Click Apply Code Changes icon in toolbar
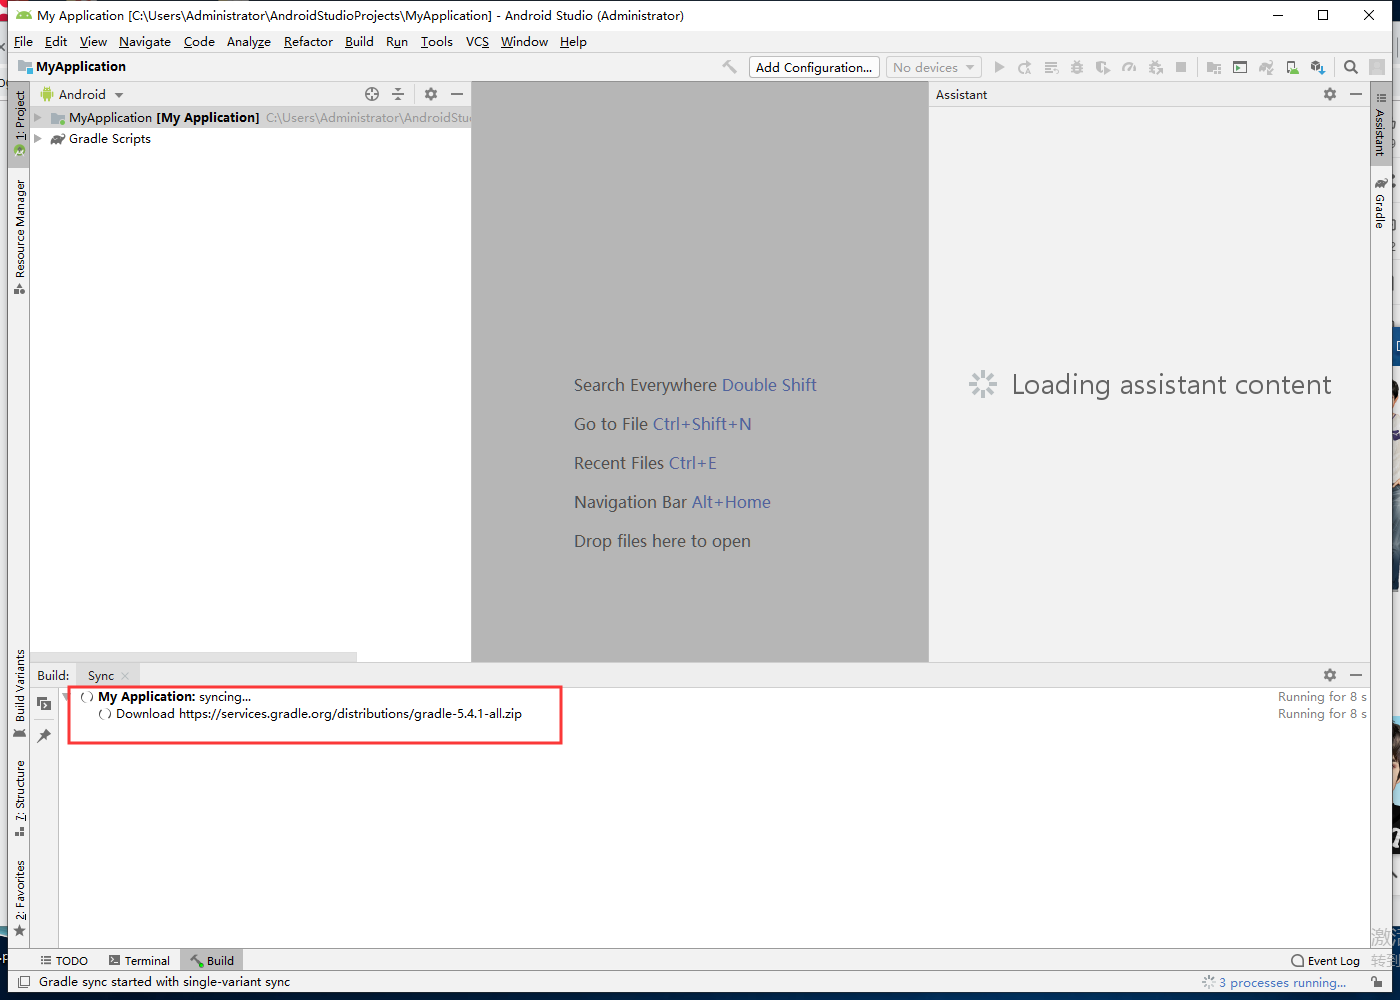The width and height of the screenshot is (1400, 1000). click(1051, 67)
